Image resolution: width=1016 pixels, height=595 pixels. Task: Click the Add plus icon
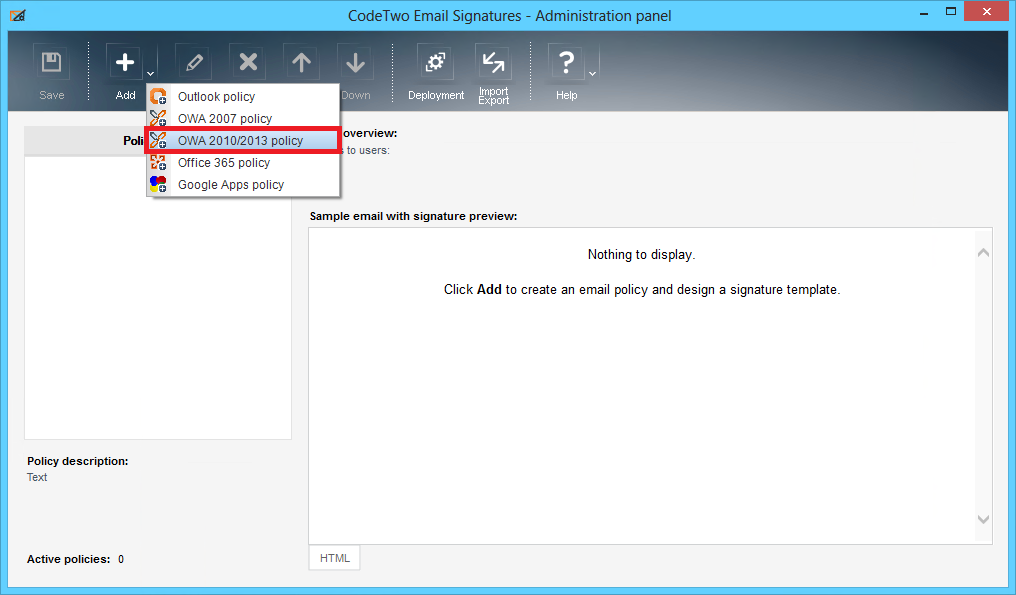click(124, 62)
